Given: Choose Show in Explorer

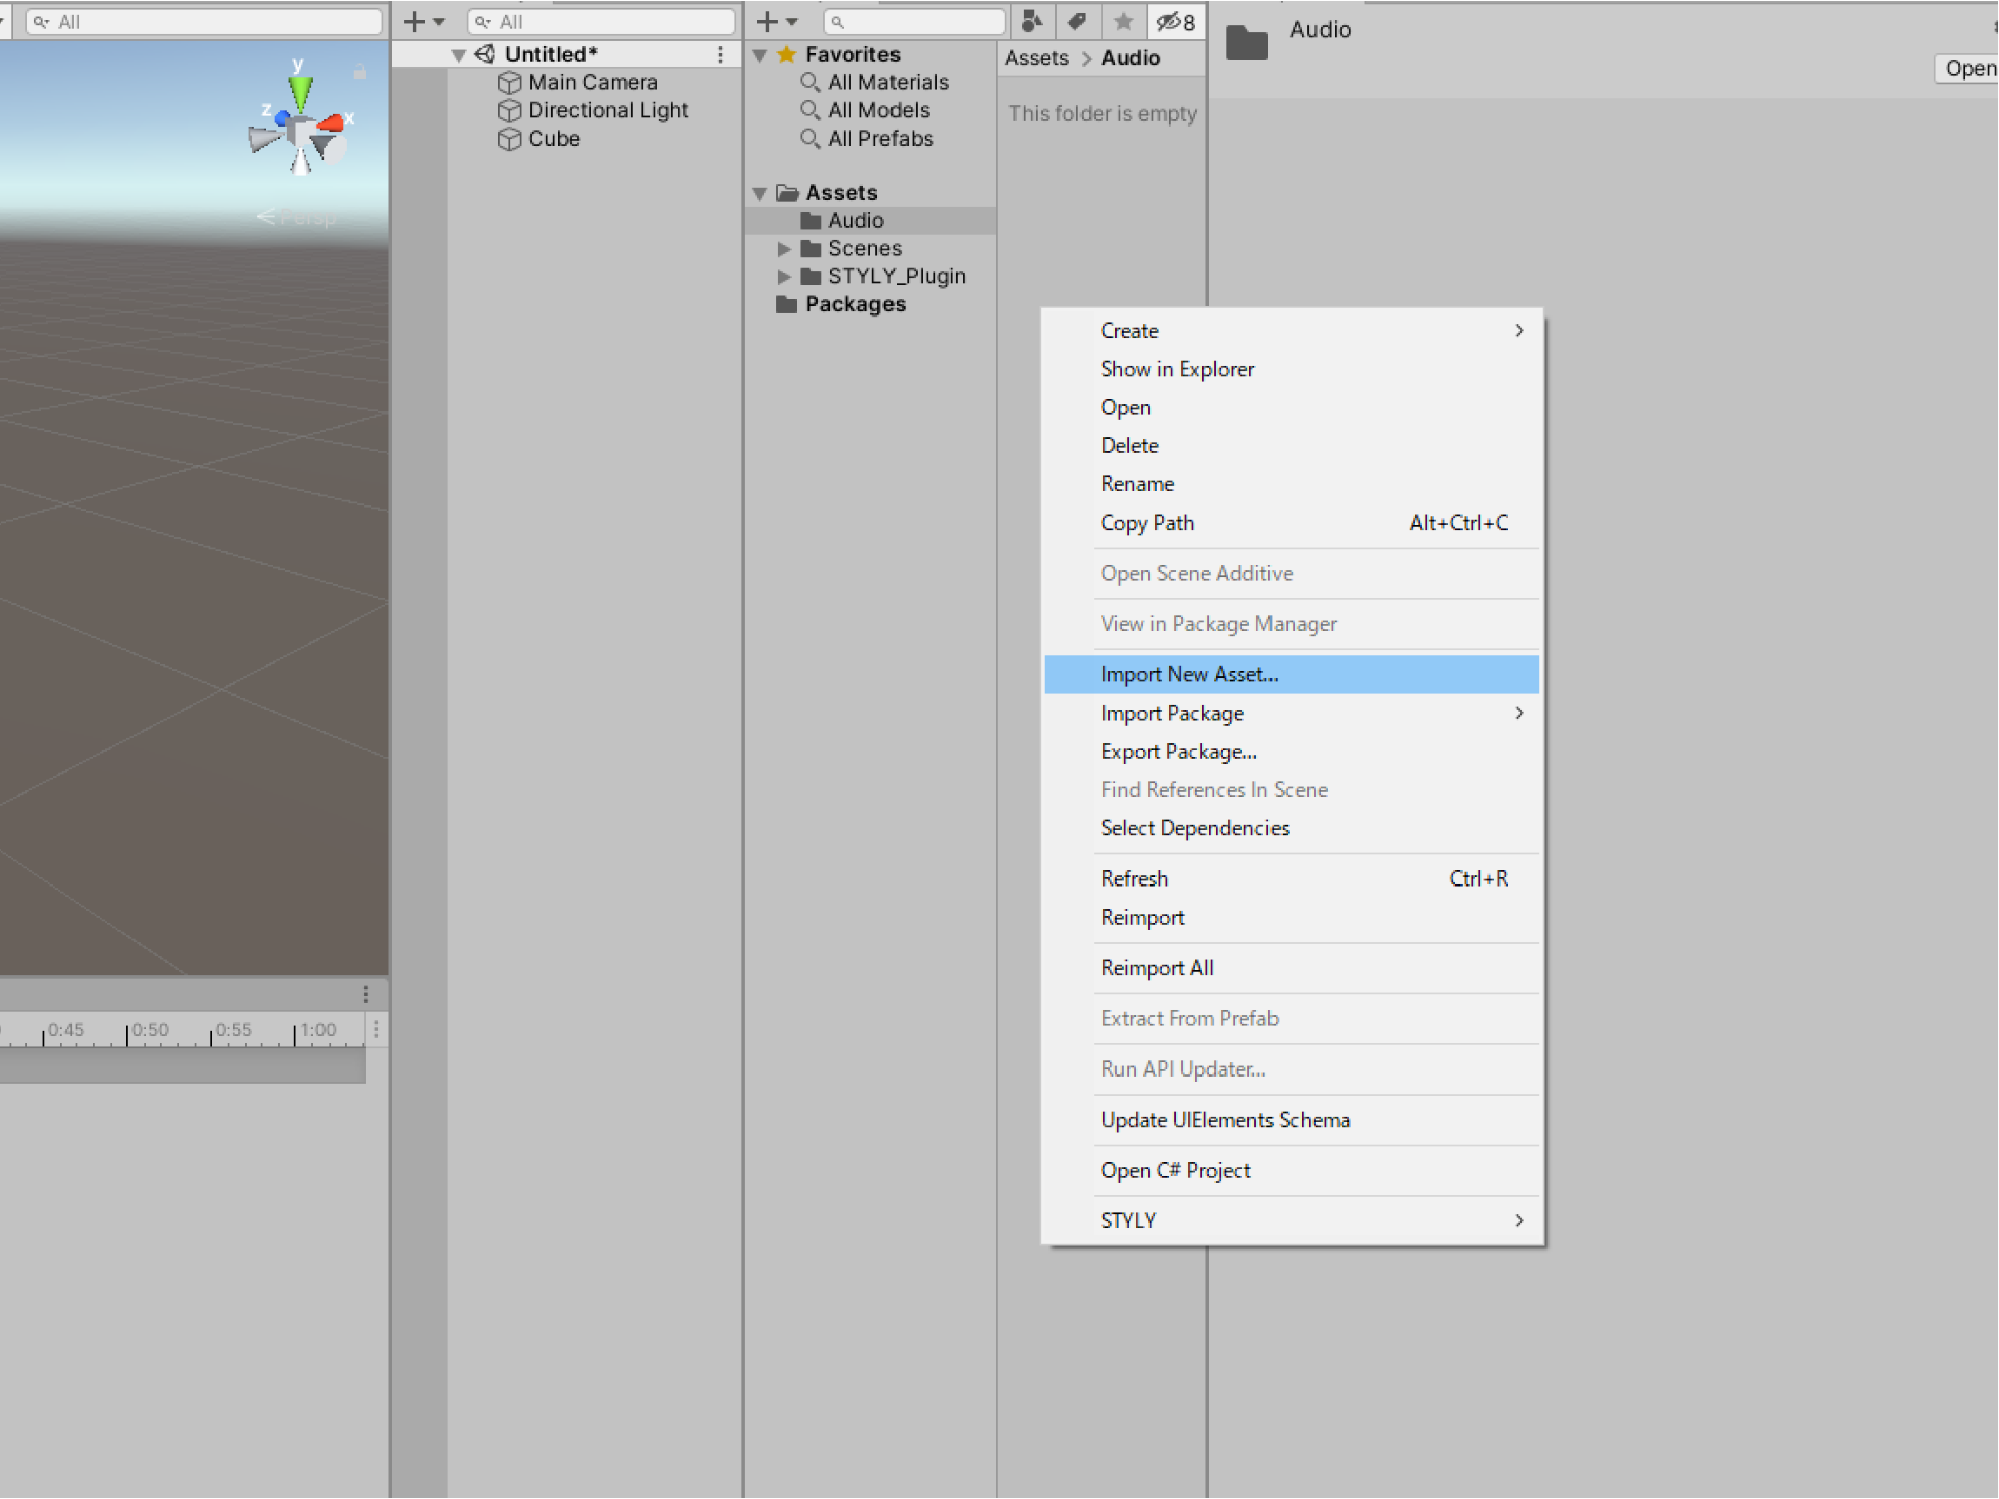Looking at the screenshot, I should (x=1292, y=369).
